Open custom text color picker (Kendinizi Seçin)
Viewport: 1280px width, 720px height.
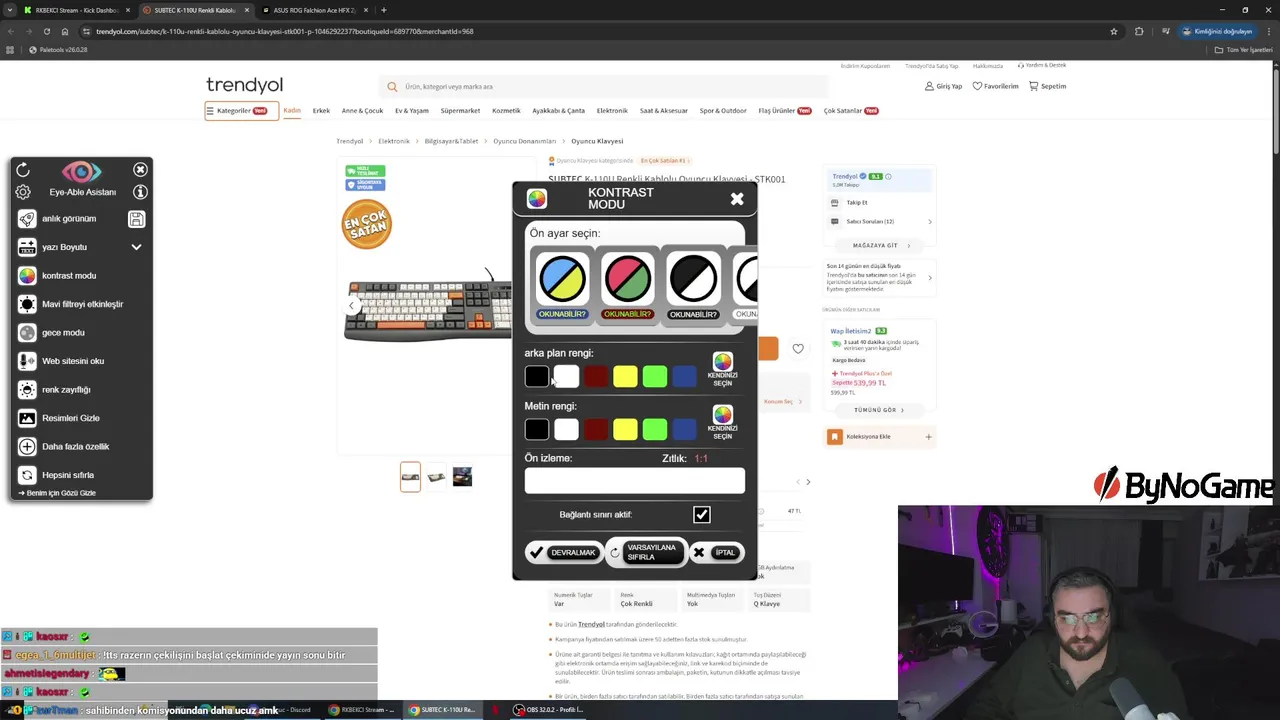click(x=722, y=422)
